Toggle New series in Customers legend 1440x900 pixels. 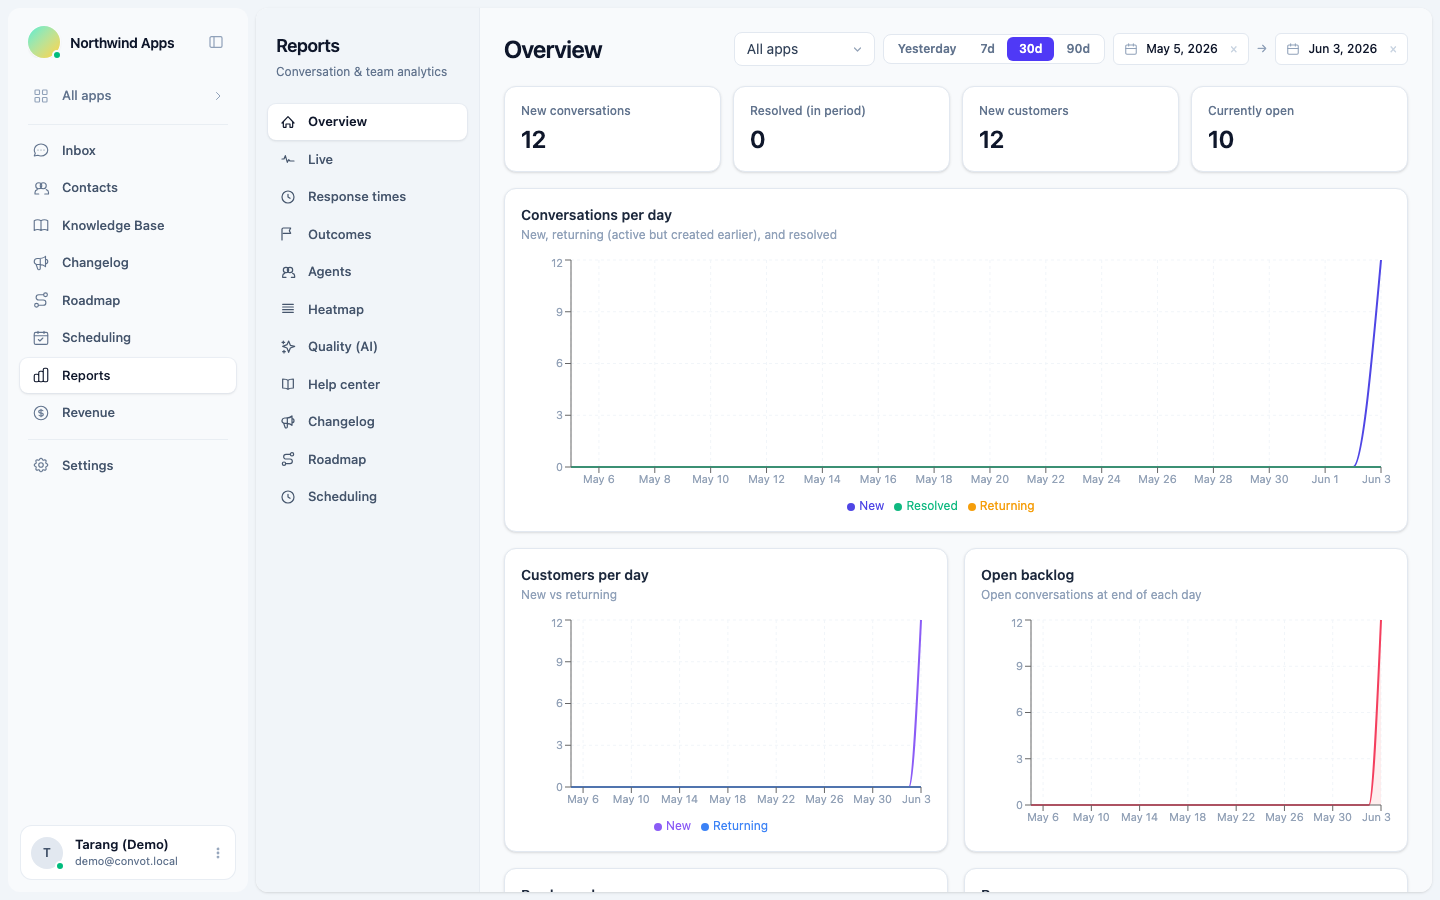pyautogui.click(x=672, y=826)
